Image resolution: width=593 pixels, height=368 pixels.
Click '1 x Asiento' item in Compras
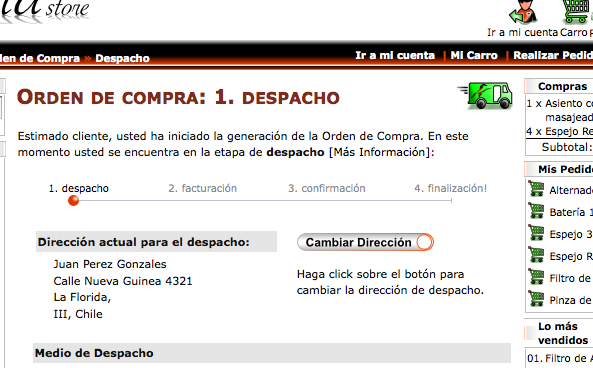tap(560, 110)
